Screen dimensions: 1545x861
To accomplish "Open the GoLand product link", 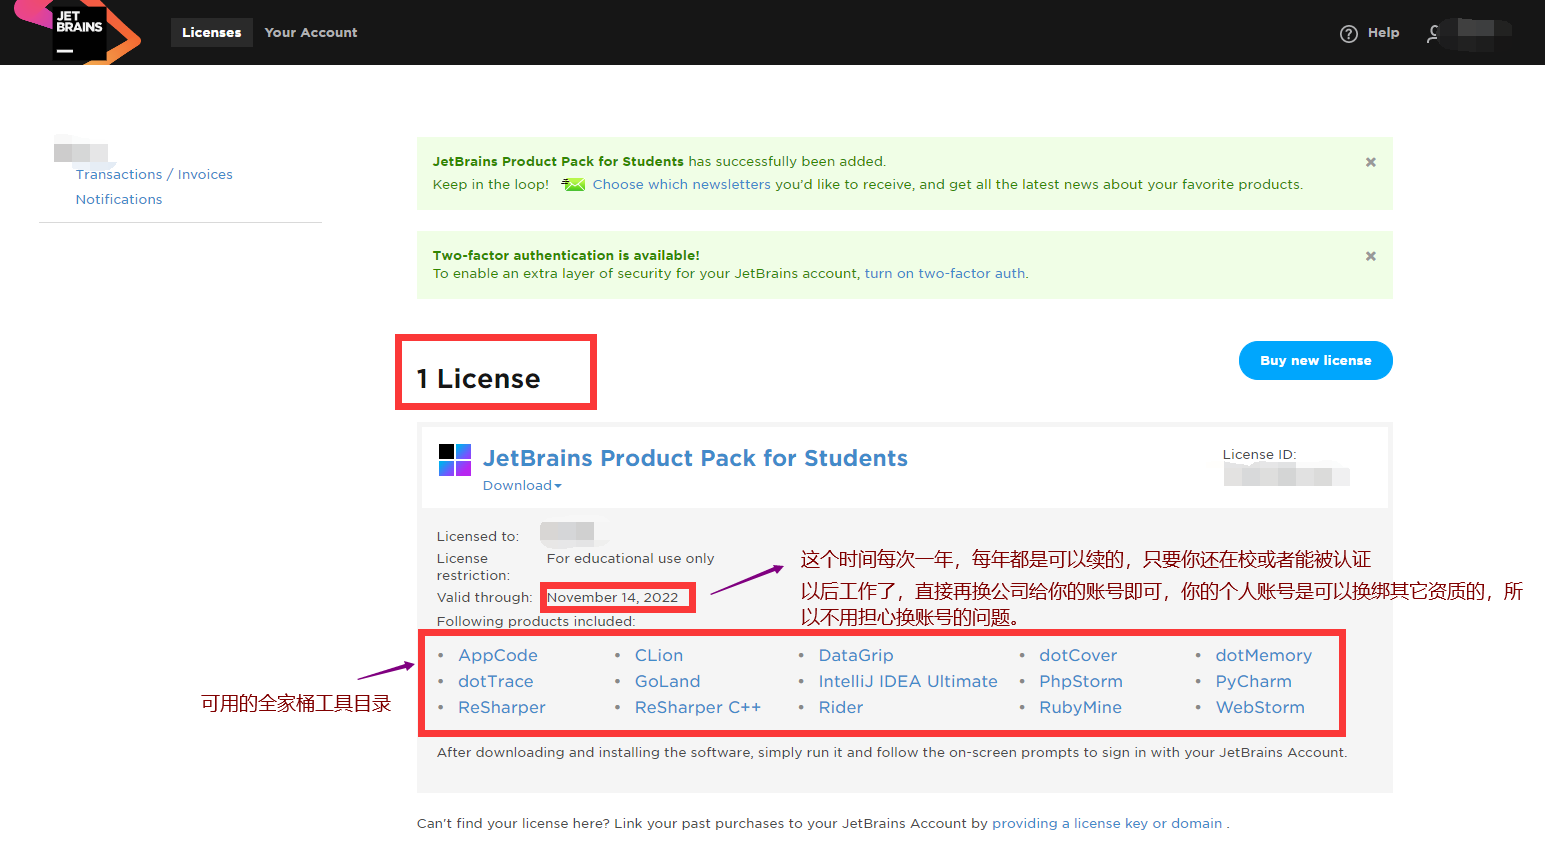I will point(668,681).
